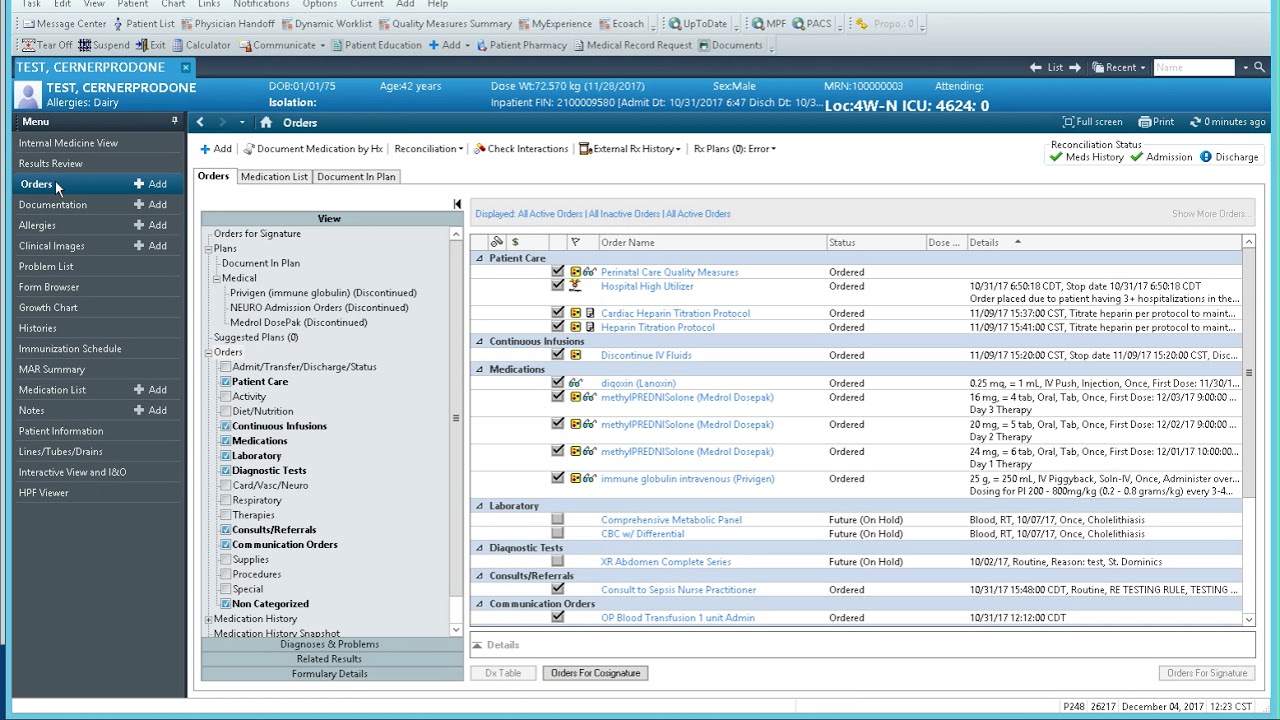
Task: Open the Reconciliation dropdown
Action: [x=428, y=149]
